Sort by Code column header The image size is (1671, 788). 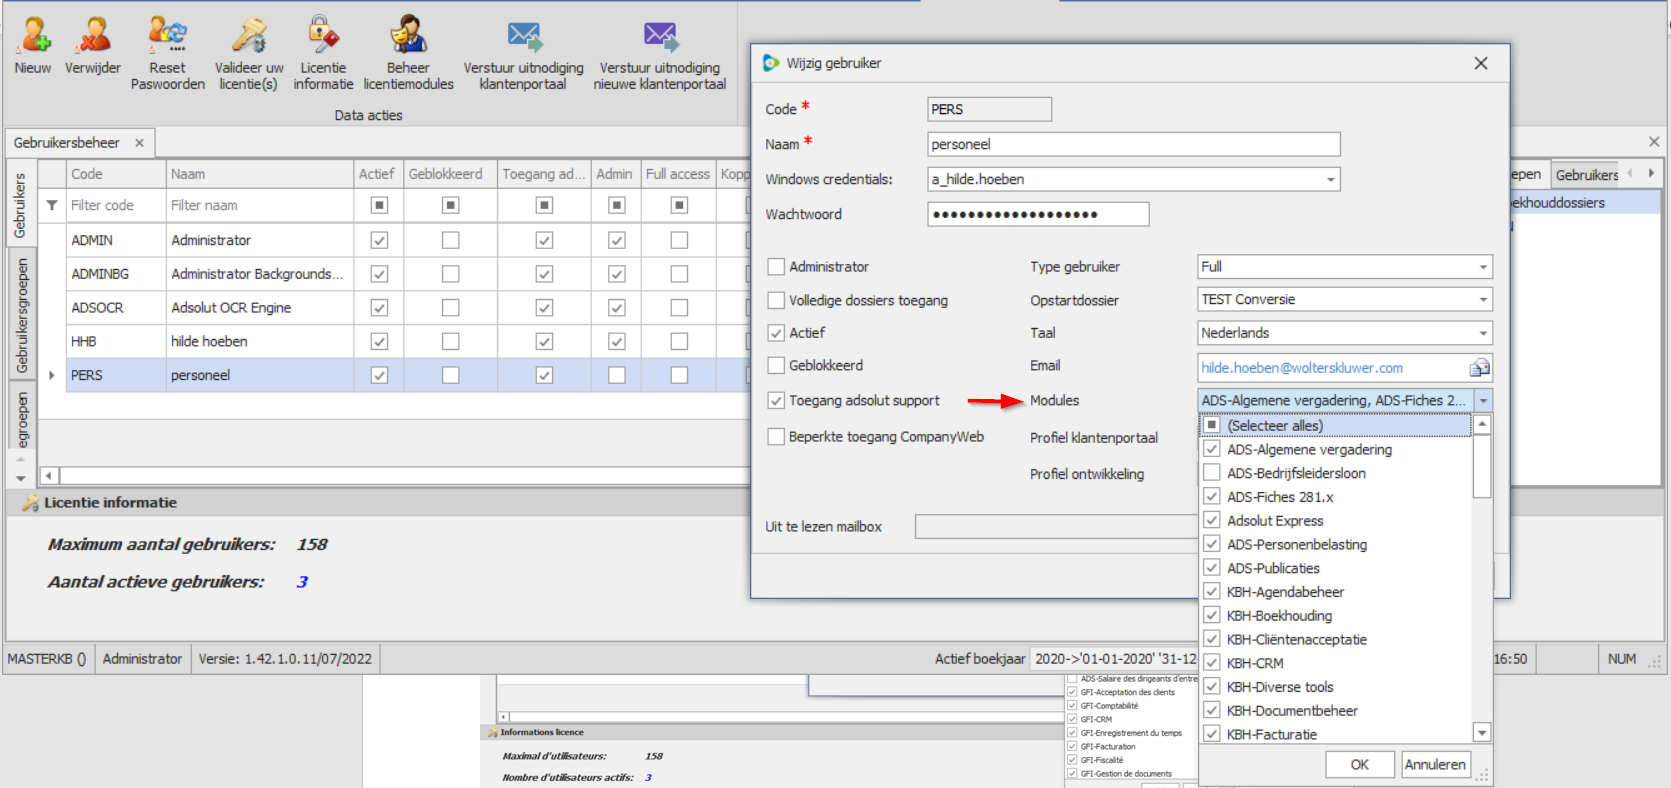pyautogui.click(x=116, y=174)
